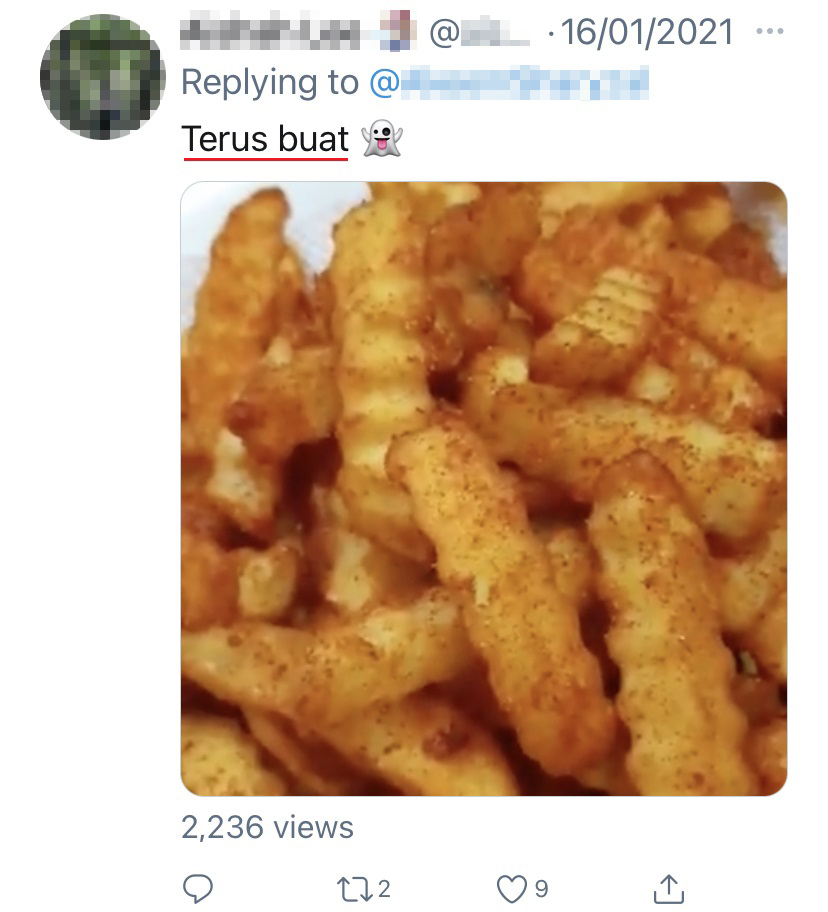Image resolution: width=828 pixels, height=912 pixels.
Task: Tap the share upload icon
Action: 668,888
